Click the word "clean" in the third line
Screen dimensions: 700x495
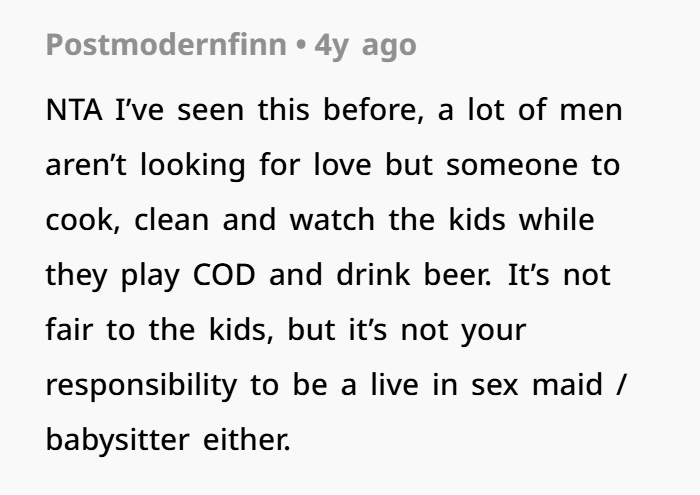pyautogui.click(x=170, y=220)
